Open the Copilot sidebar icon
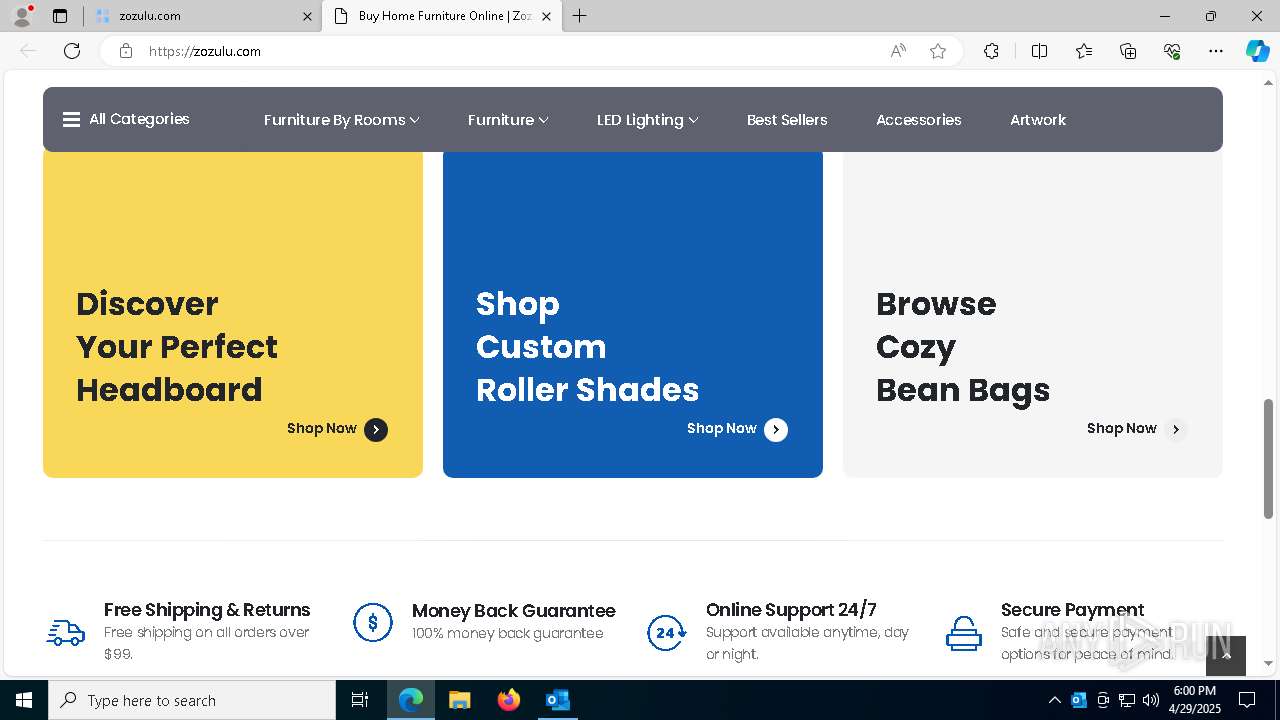The width and height of the screenshot is (1280, 720). click(1257, 51)
